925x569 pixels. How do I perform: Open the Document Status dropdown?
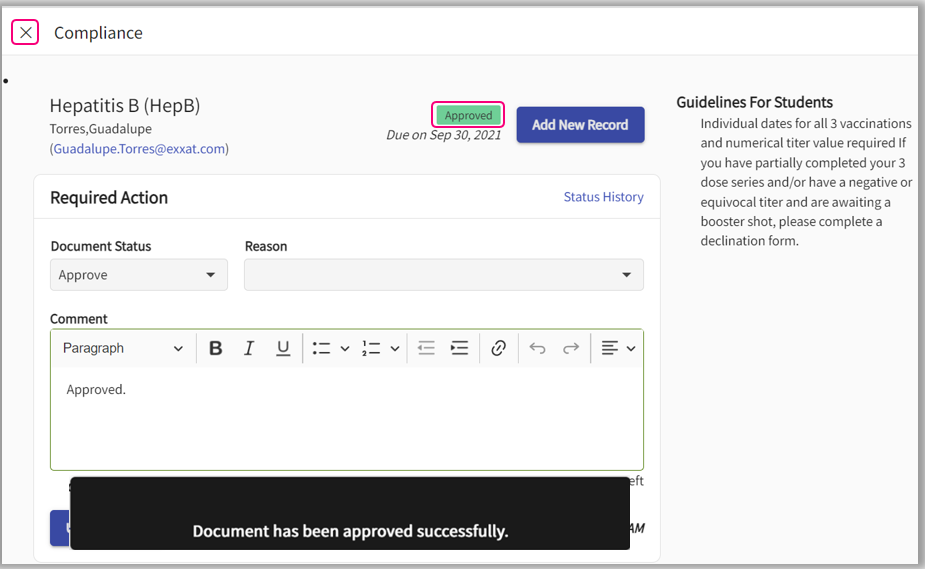138,275
